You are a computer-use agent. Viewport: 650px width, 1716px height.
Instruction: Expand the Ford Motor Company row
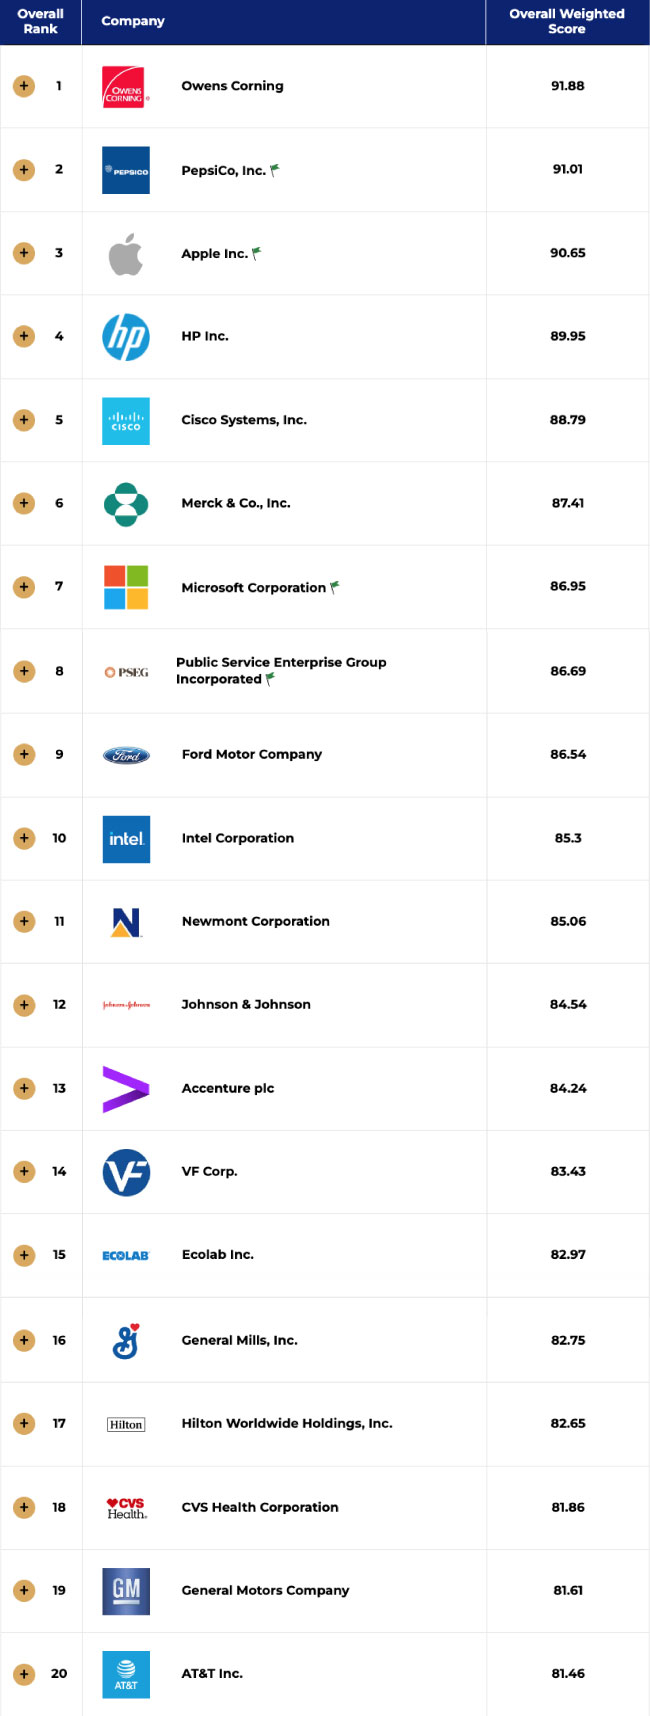pos(24,754)
